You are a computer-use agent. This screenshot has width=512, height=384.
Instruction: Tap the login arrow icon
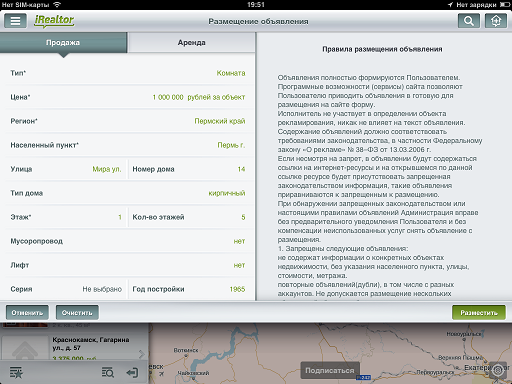pos(132,372)
